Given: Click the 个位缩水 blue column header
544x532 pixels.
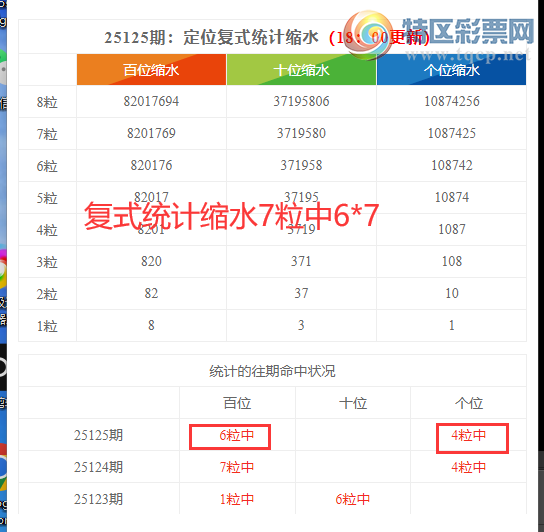Looking at the screenshot, I should pyautogui.click(x=451, y=70).
